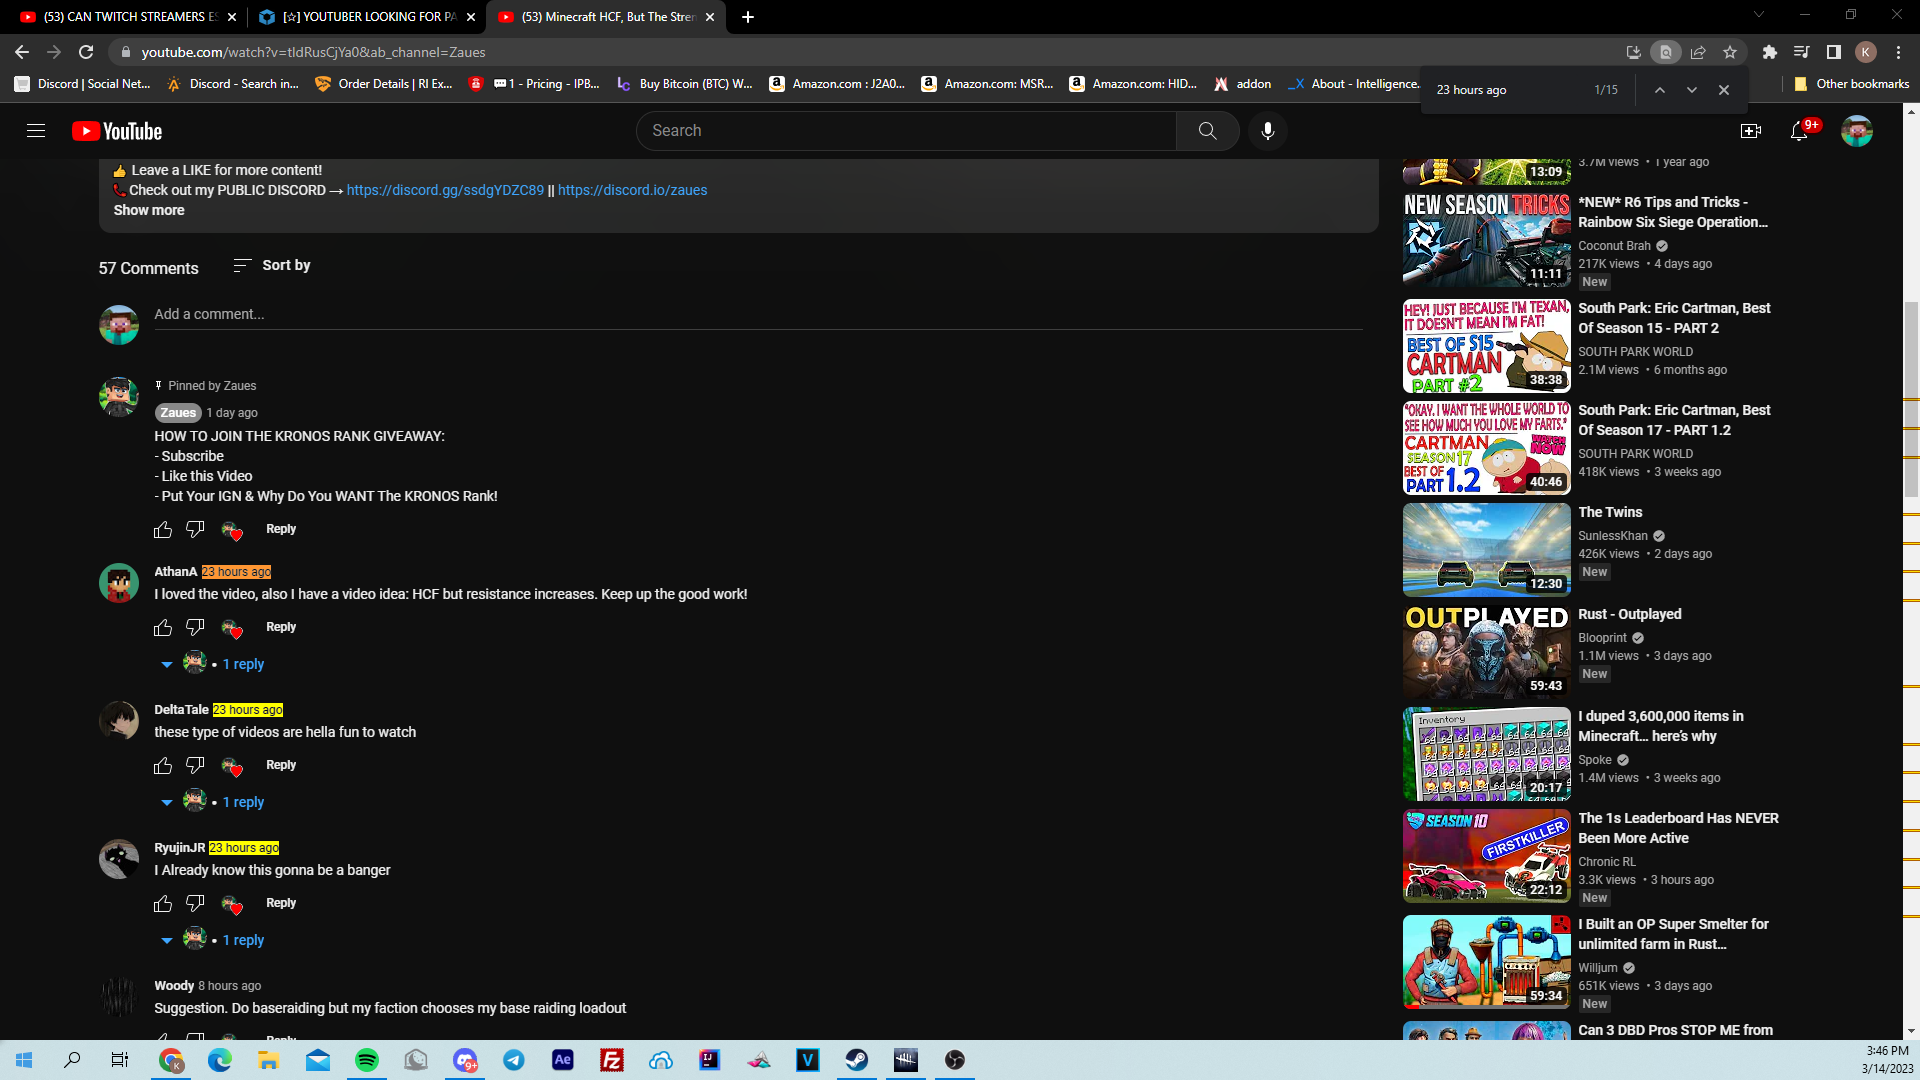Dislike DeltaTale's comment
Screen dimensions: 1920x1080
coord(195,766)
